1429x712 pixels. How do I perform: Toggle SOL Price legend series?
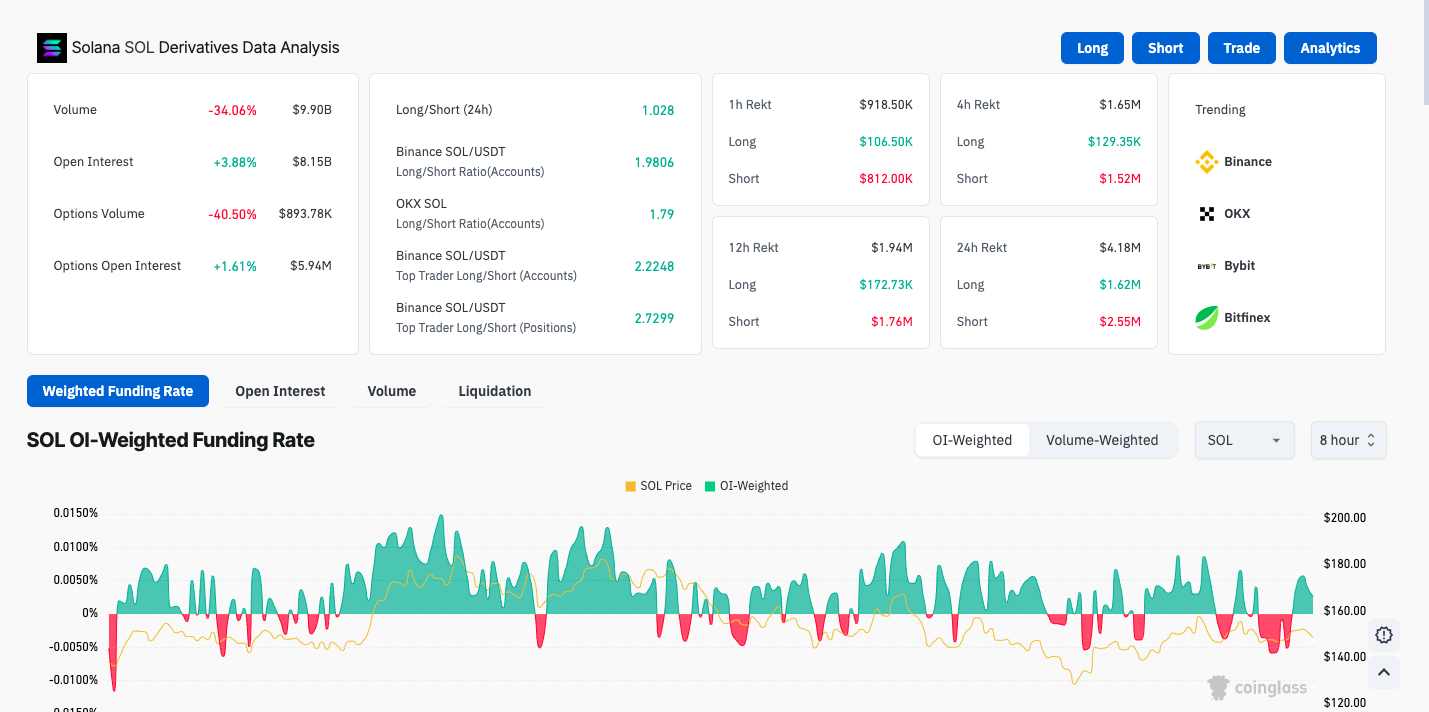coord(658,486)
